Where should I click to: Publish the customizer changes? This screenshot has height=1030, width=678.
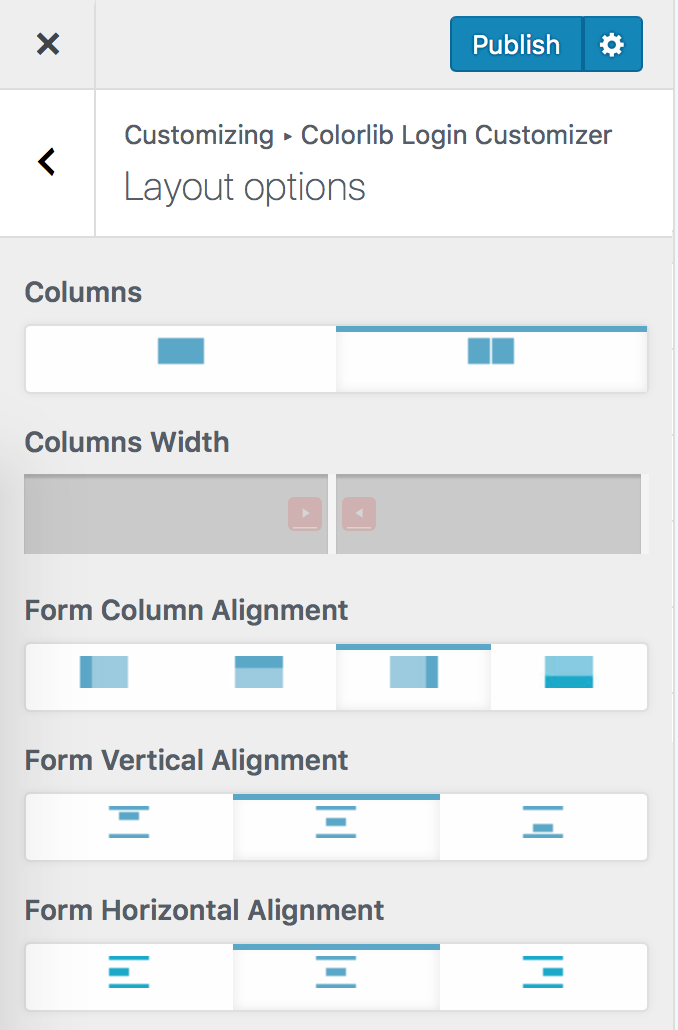click(x=516, y=44)
